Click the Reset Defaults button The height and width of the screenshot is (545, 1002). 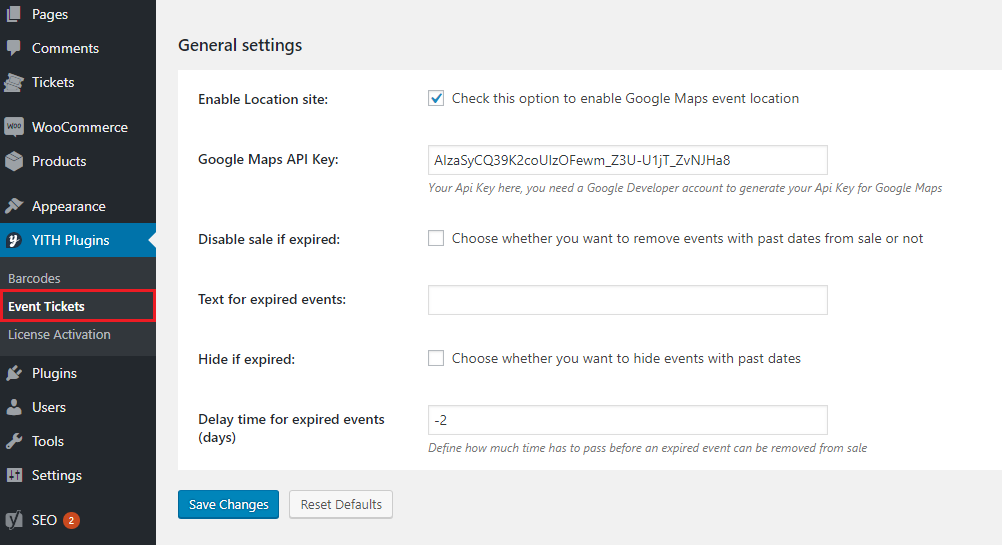click(x=340, y=504)
